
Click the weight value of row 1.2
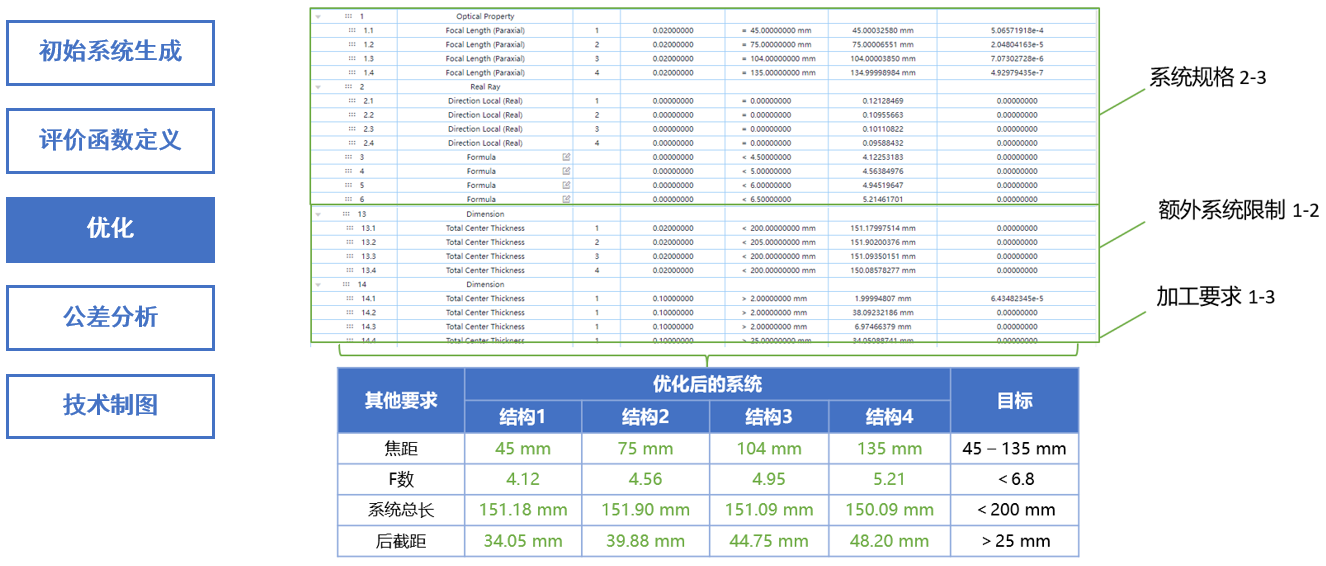pyautogui.click(x=672, y=45)
